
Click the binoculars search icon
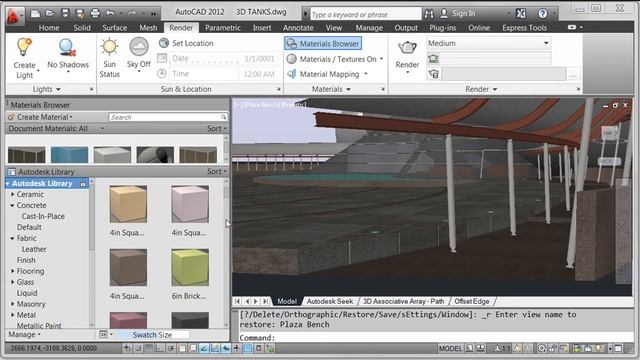429,14
